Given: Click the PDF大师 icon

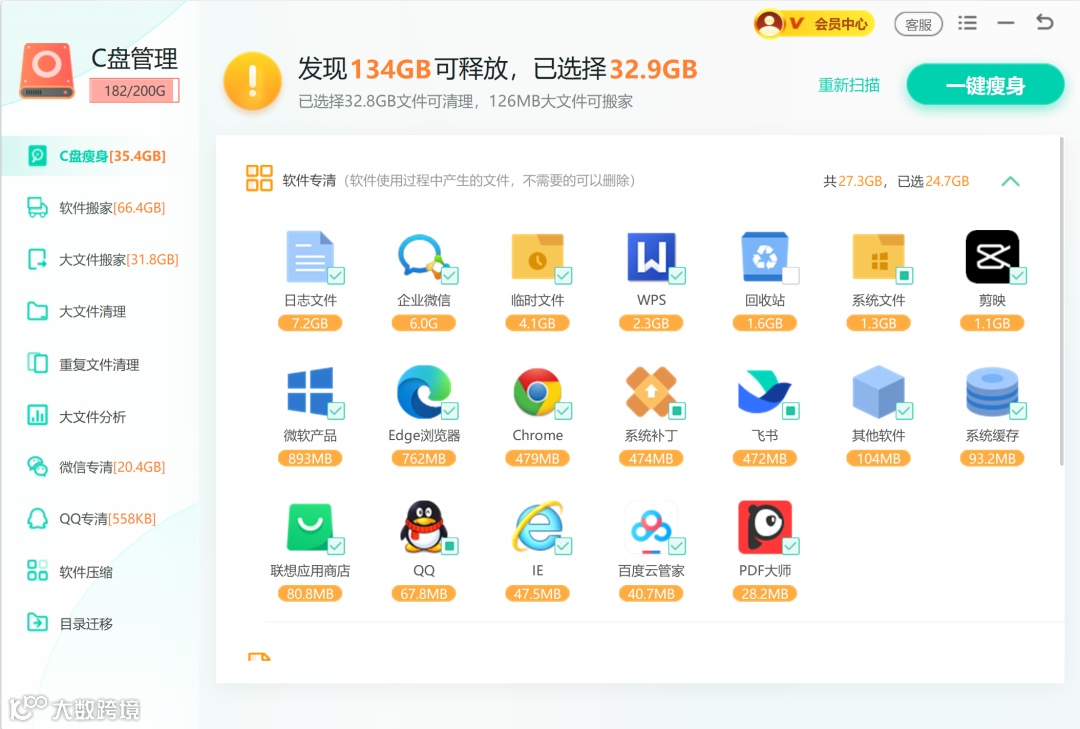Looking at the screenshot, I should 765,527.
